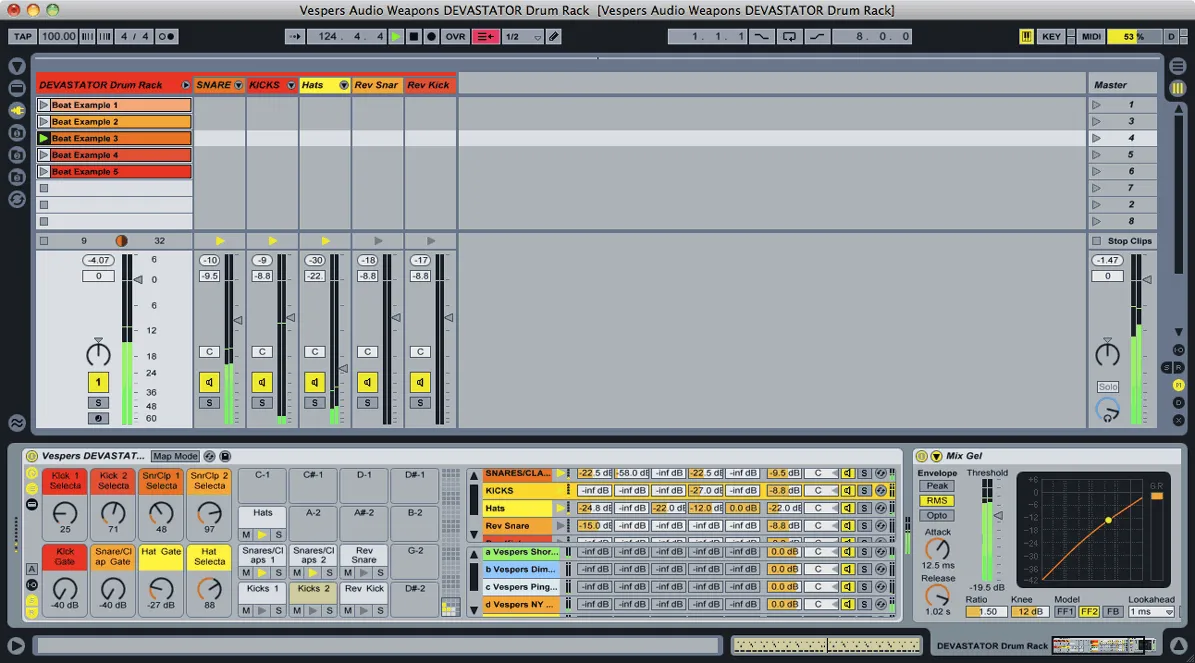Viewport: 1195px width, 663px height.
Task: Solo the DEVASTATOR Drum Rack track
Action: (x=98, y=402)
